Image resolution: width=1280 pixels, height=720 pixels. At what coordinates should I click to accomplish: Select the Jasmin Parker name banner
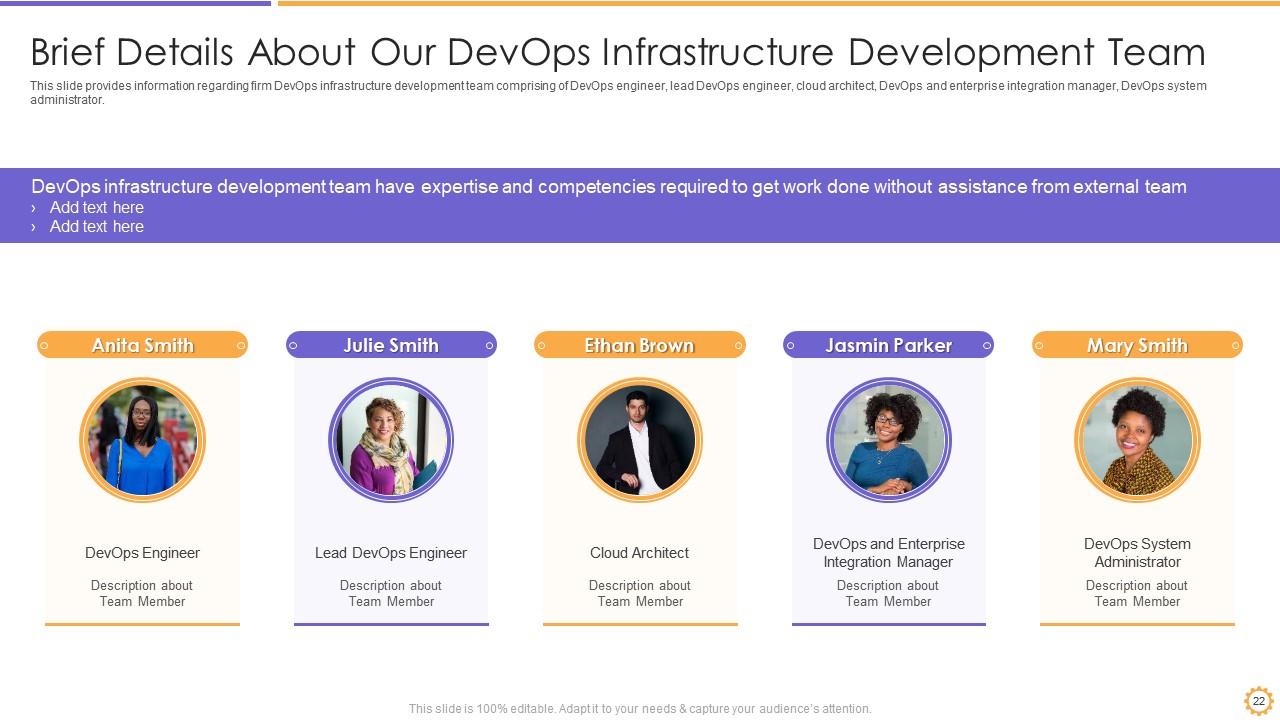(888, 345)
